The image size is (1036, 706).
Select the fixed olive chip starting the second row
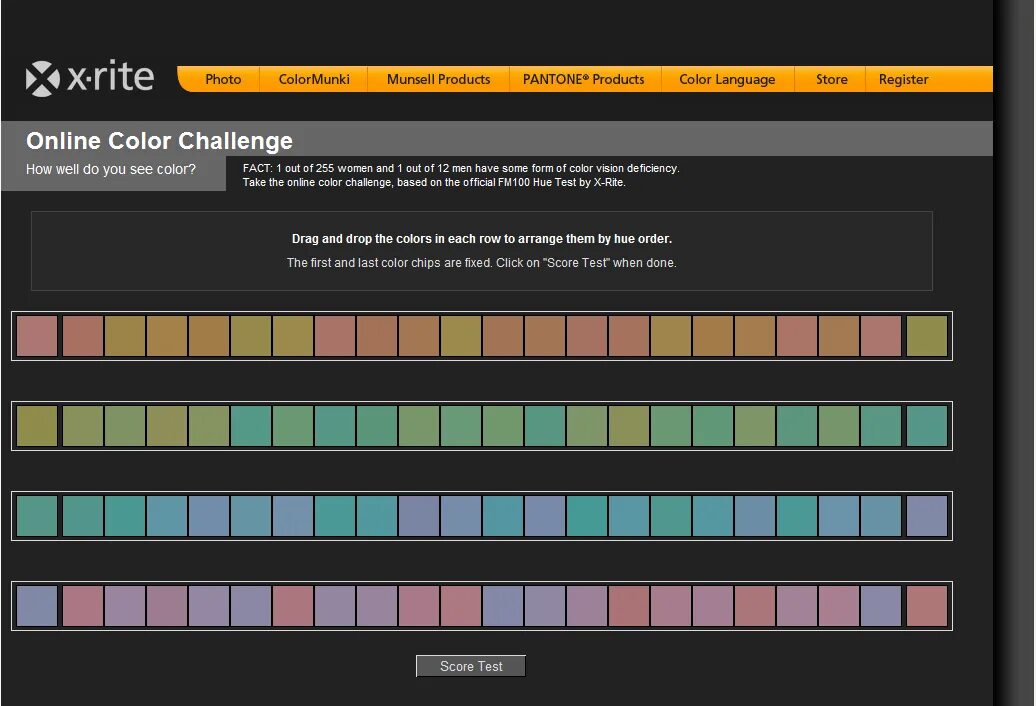[37, 426]
